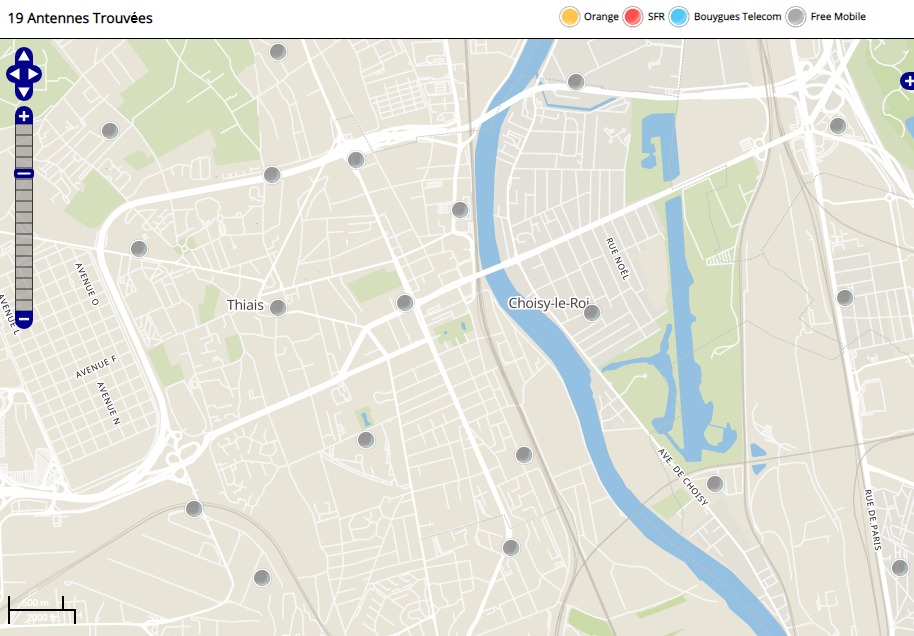Viewport: 914px width, 636px height.
Task: Click the zoom slider handle
Action: 24,174
